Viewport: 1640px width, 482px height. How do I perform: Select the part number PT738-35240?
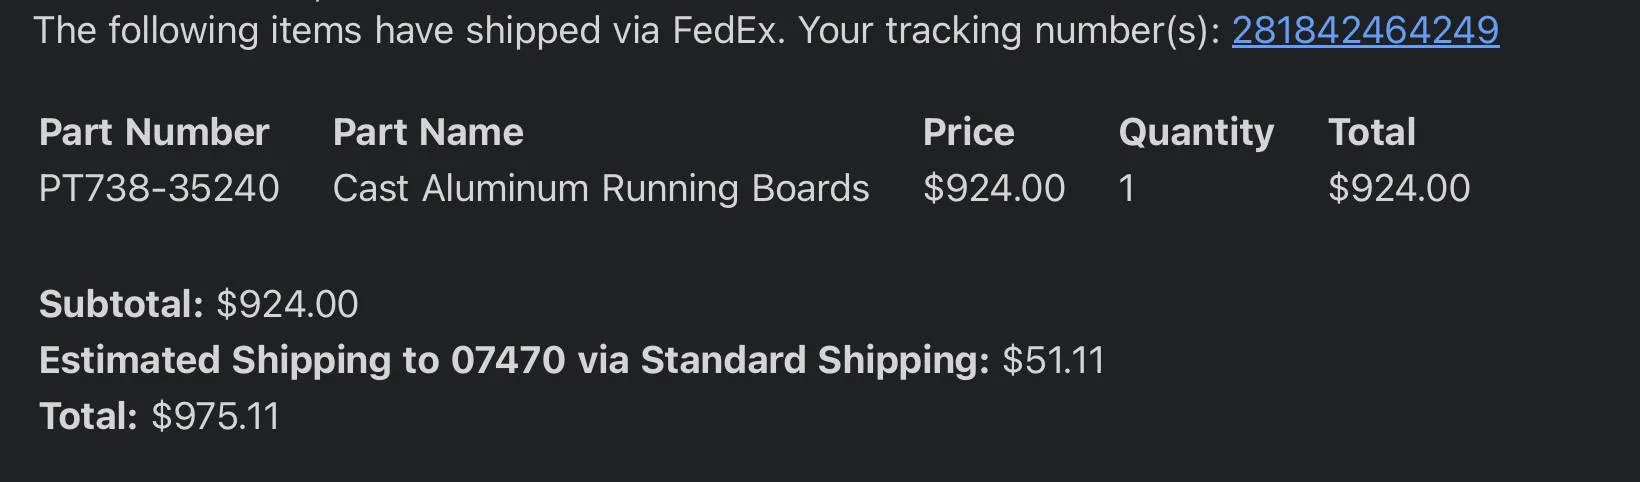click(159, 188)
